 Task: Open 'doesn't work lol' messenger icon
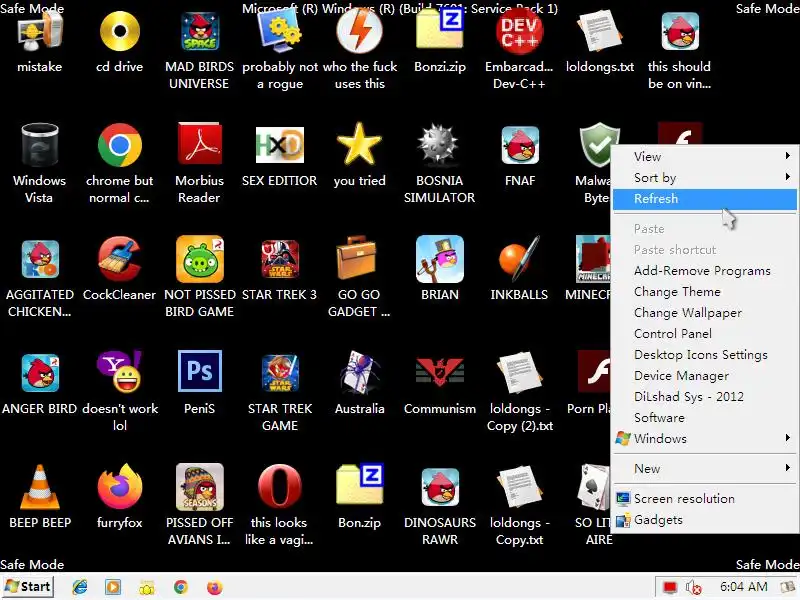click(119, 372)
